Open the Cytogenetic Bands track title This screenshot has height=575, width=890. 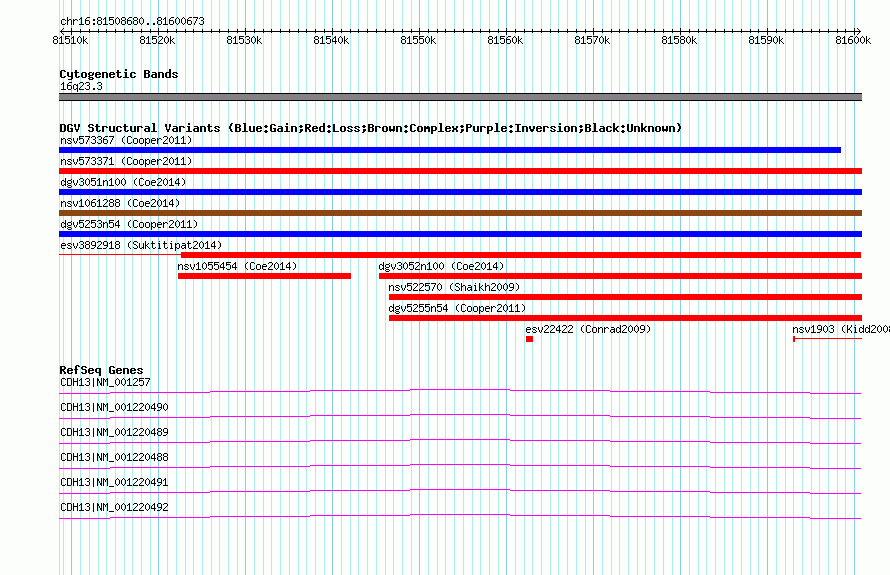[119, 74]
